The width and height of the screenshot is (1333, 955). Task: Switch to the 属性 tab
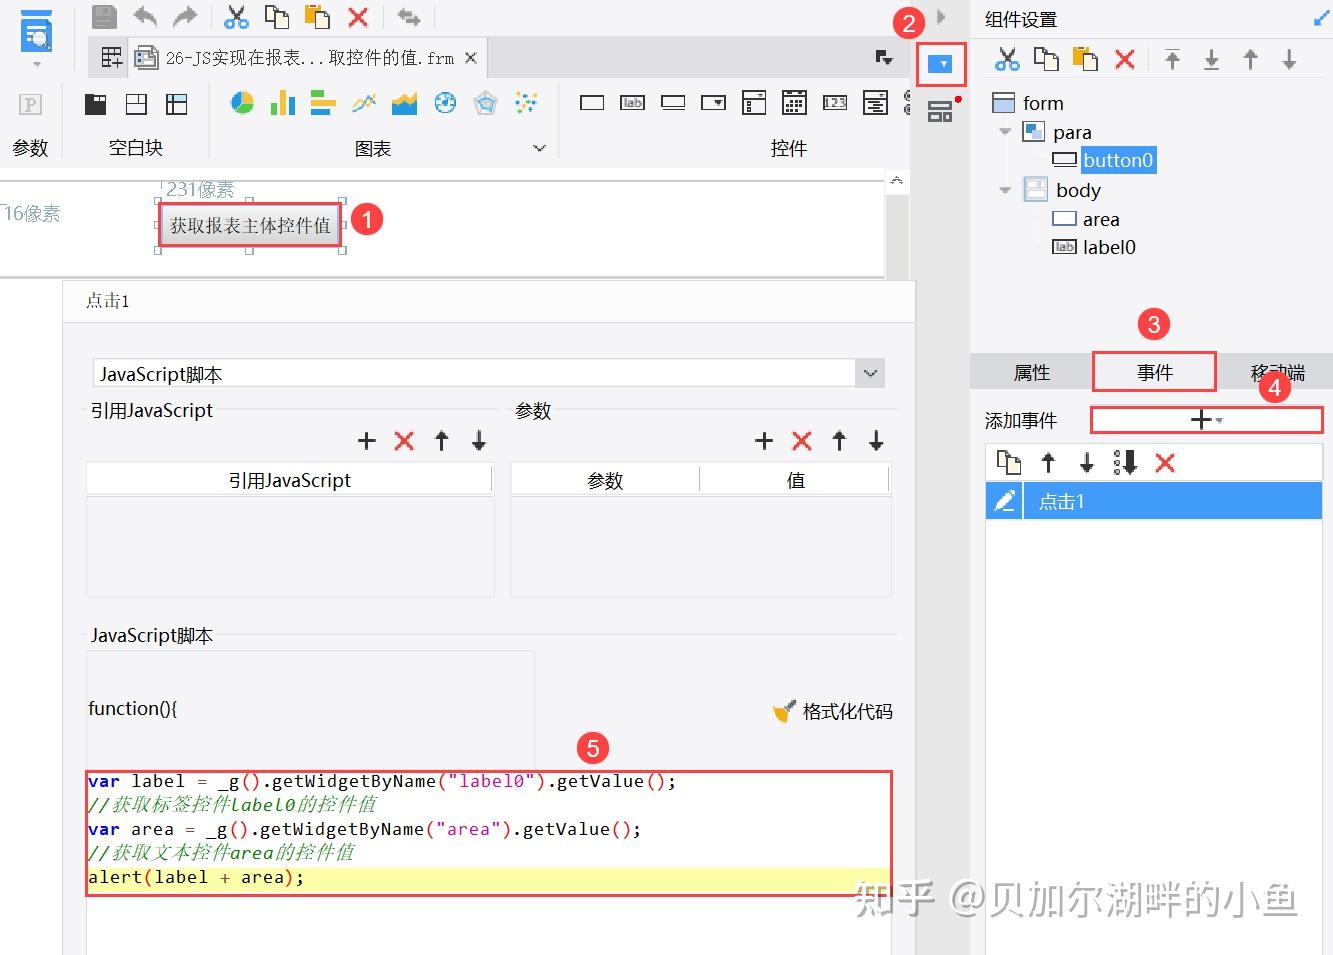click(1031, 371)
